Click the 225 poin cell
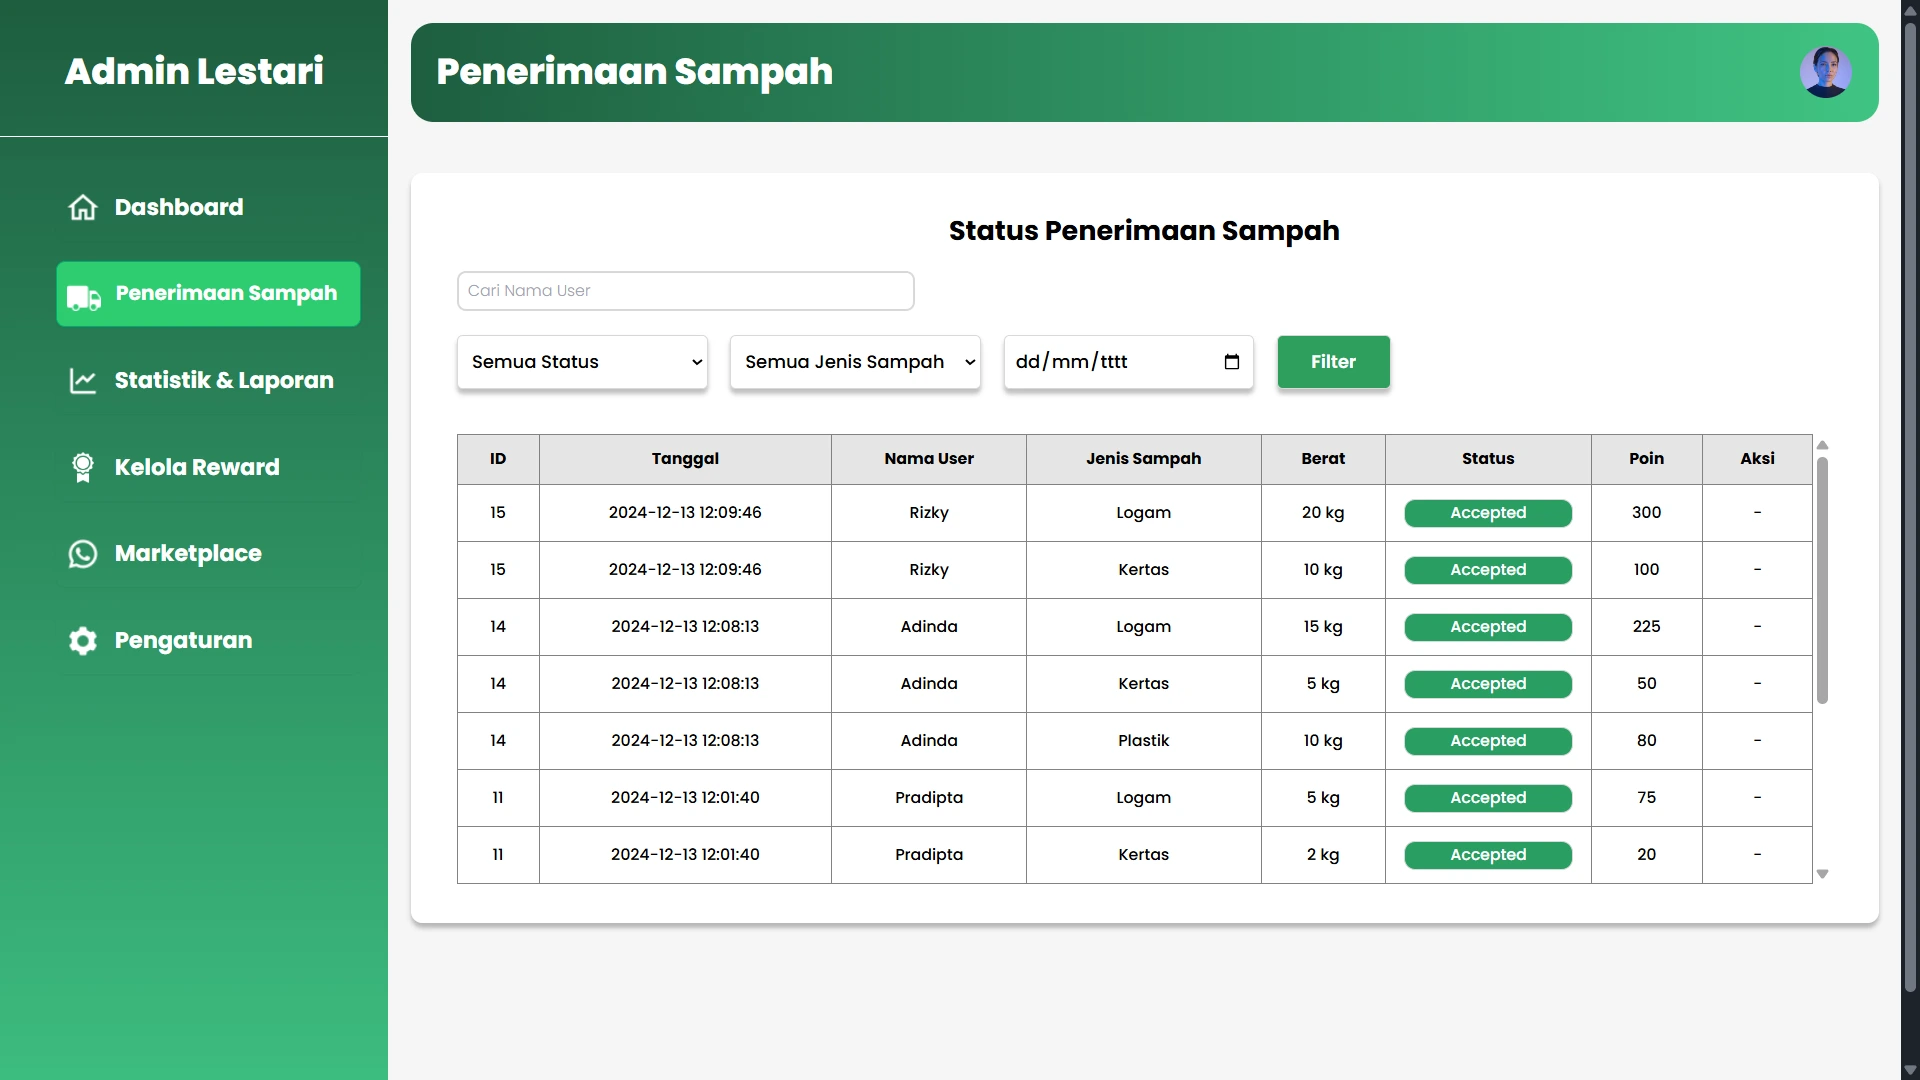The height and width of the screenshot is (1080, 1920). [1646, 627]
